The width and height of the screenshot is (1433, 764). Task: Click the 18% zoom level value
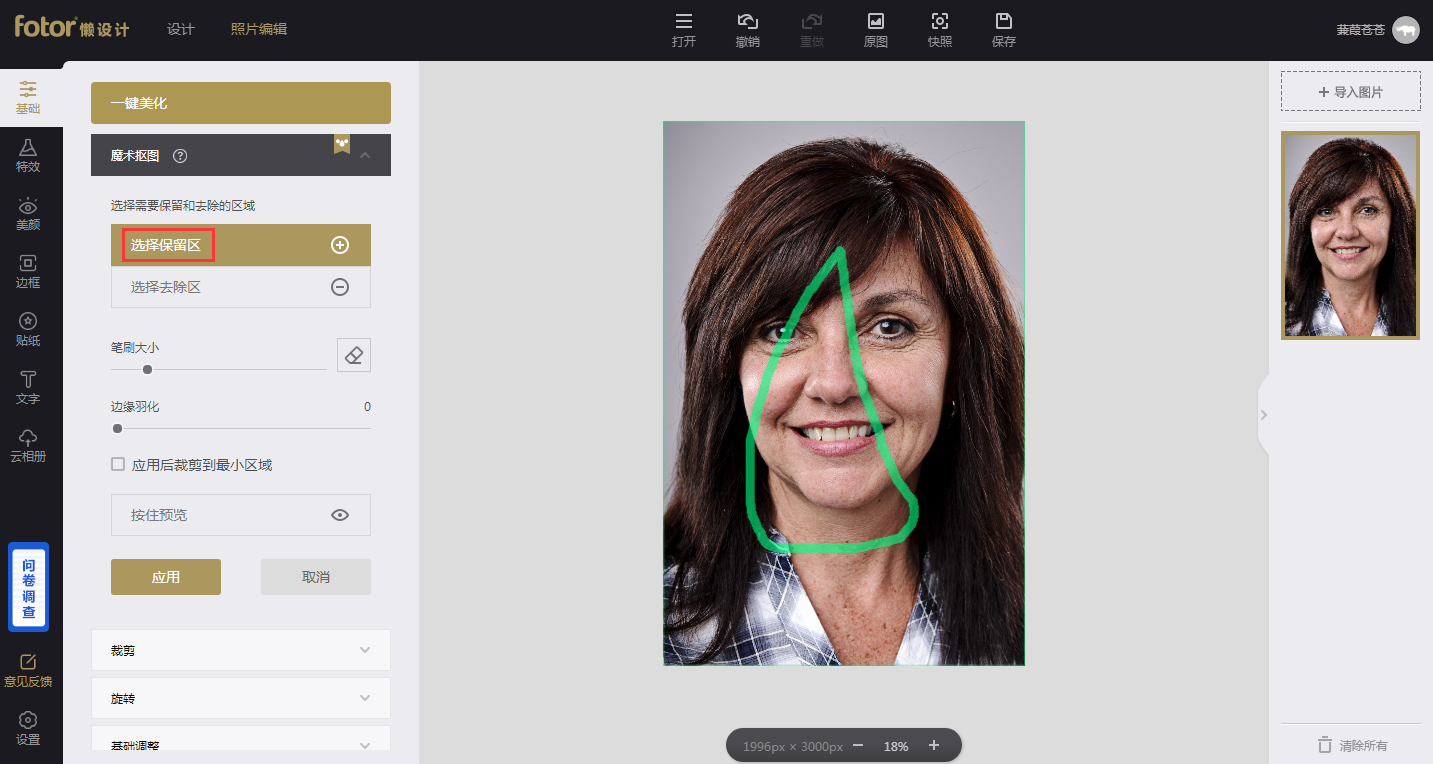(896, 746)
